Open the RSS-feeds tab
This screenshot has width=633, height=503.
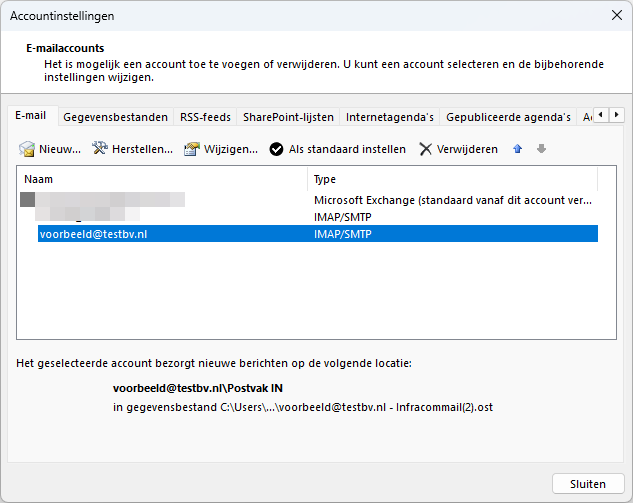coord(205,117)
